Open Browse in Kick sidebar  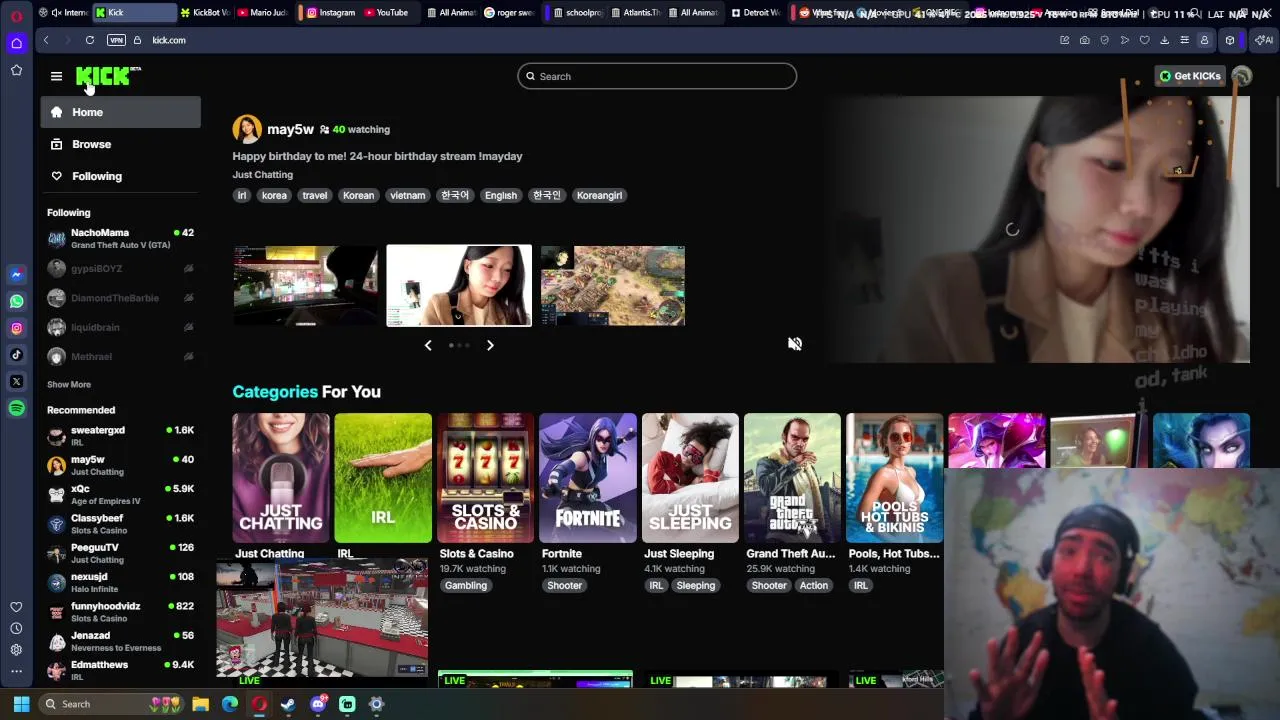click(120, 144)
